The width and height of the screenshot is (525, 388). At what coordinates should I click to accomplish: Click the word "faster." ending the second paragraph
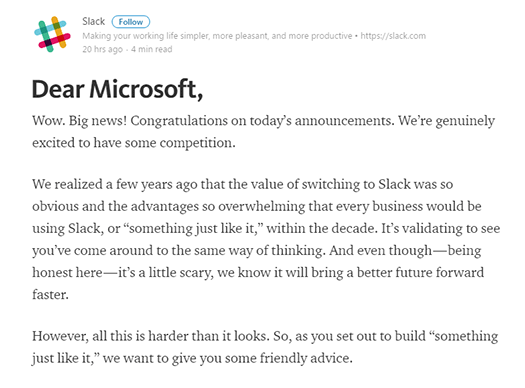tap(50, 295)
